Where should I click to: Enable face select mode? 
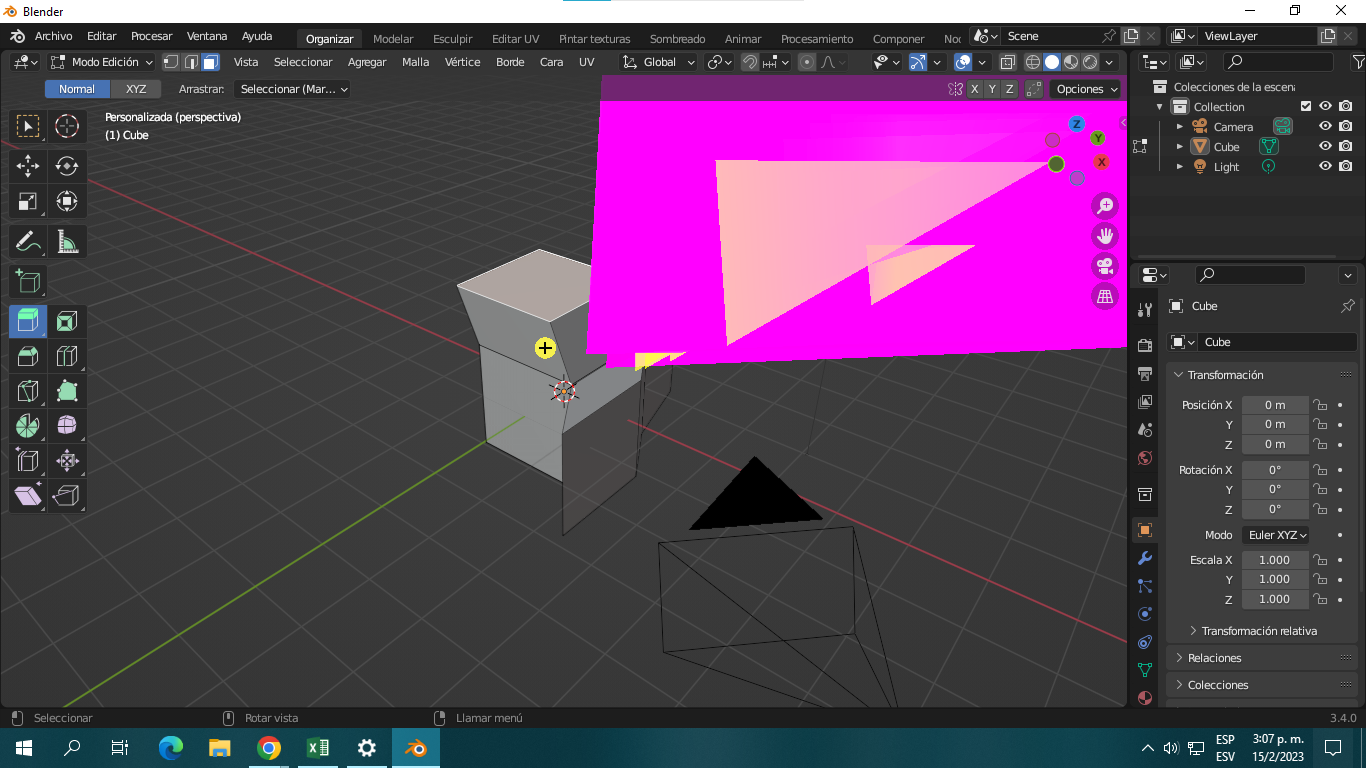point(210,62)
